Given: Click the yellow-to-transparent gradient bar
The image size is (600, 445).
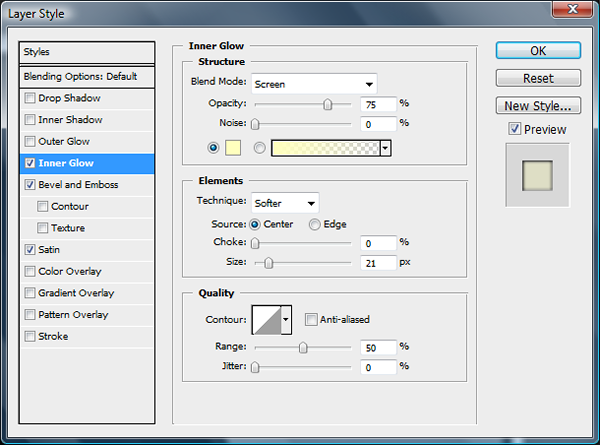Looking at the screenshot, I should 325,148.
